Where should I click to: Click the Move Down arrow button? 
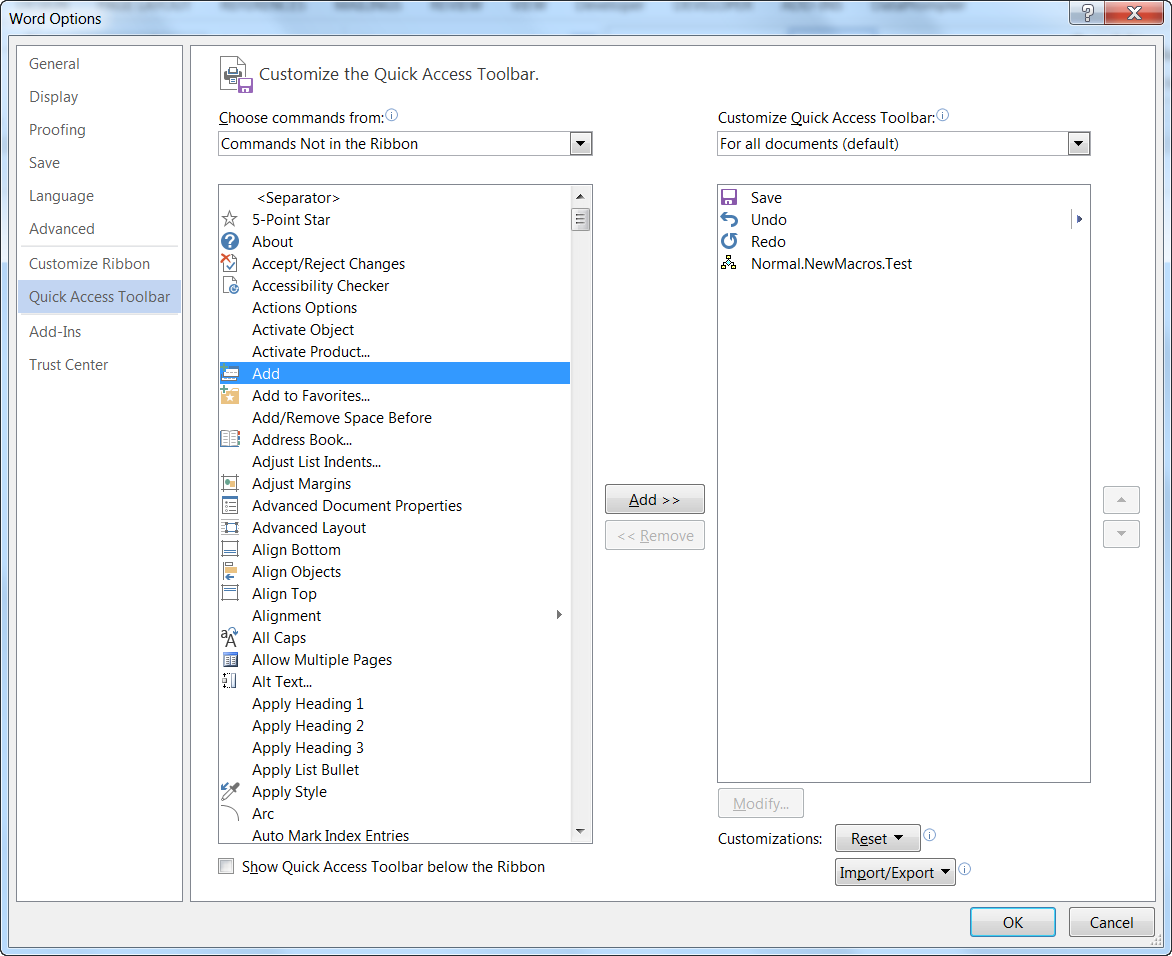click(x=1121, y=534)
